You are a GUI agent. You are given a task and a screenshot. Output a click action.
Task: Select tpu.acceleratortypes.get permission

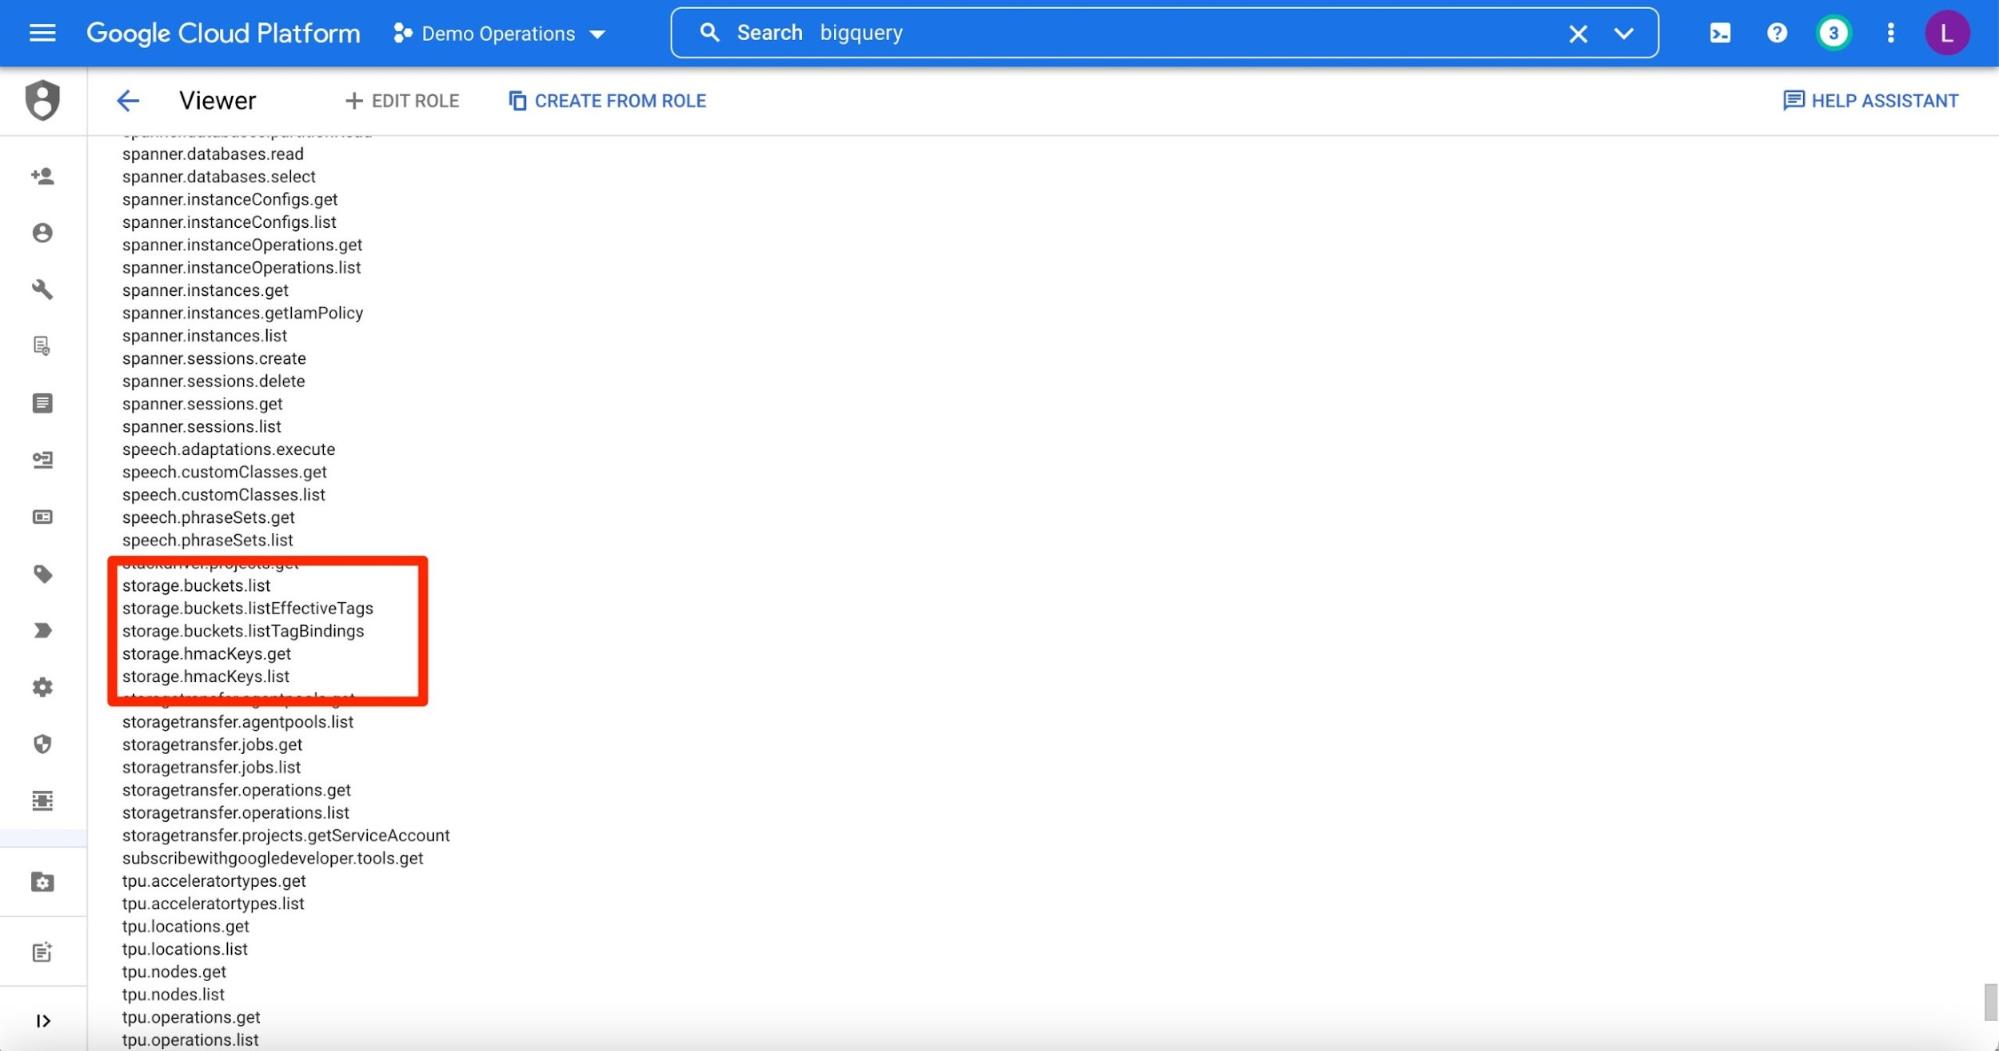click(214, 881)
